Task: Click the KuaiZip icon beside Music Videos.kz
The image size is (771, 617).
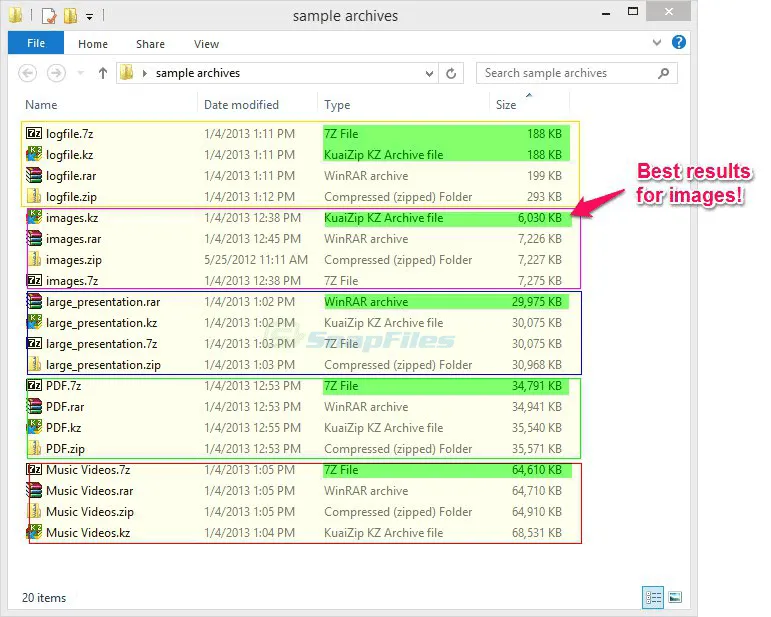Action: tap(34, 532)
